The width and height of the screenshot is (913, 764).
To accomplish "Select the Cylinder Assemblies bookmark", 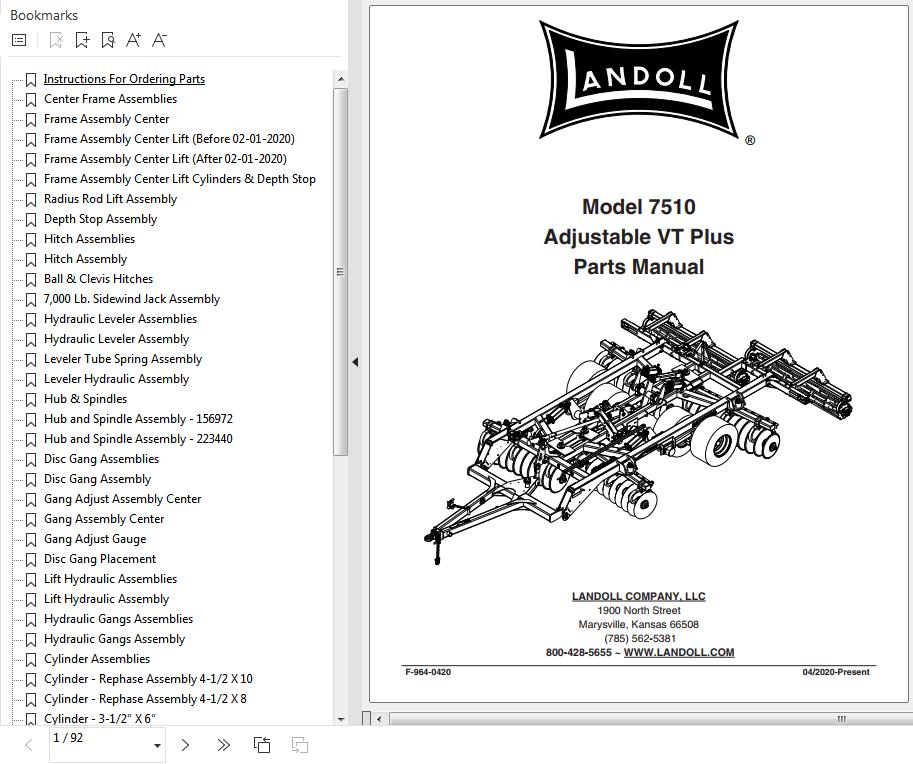I will coord(97,659).
